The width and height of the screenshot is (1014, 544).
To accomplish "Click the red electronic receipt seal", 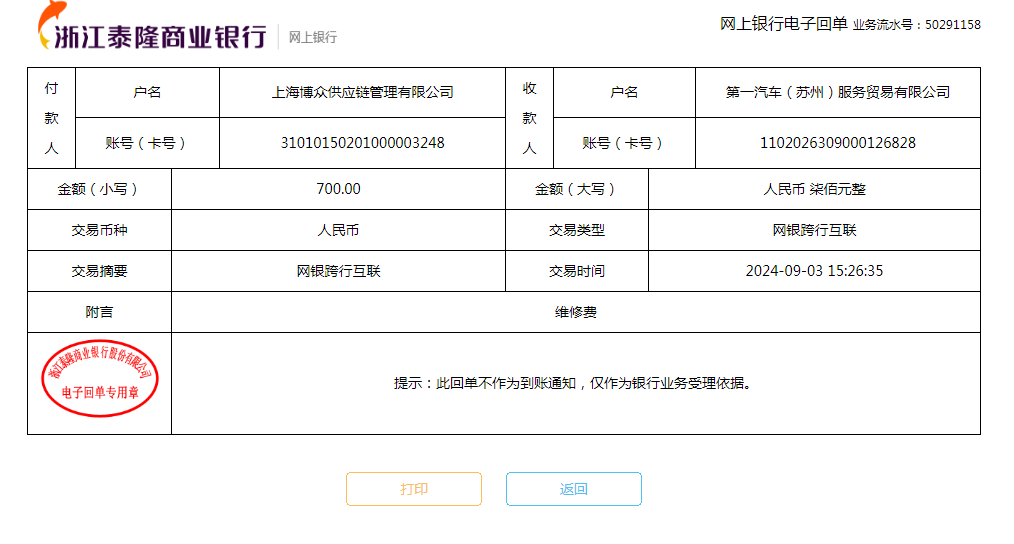I will pos(99,379).
